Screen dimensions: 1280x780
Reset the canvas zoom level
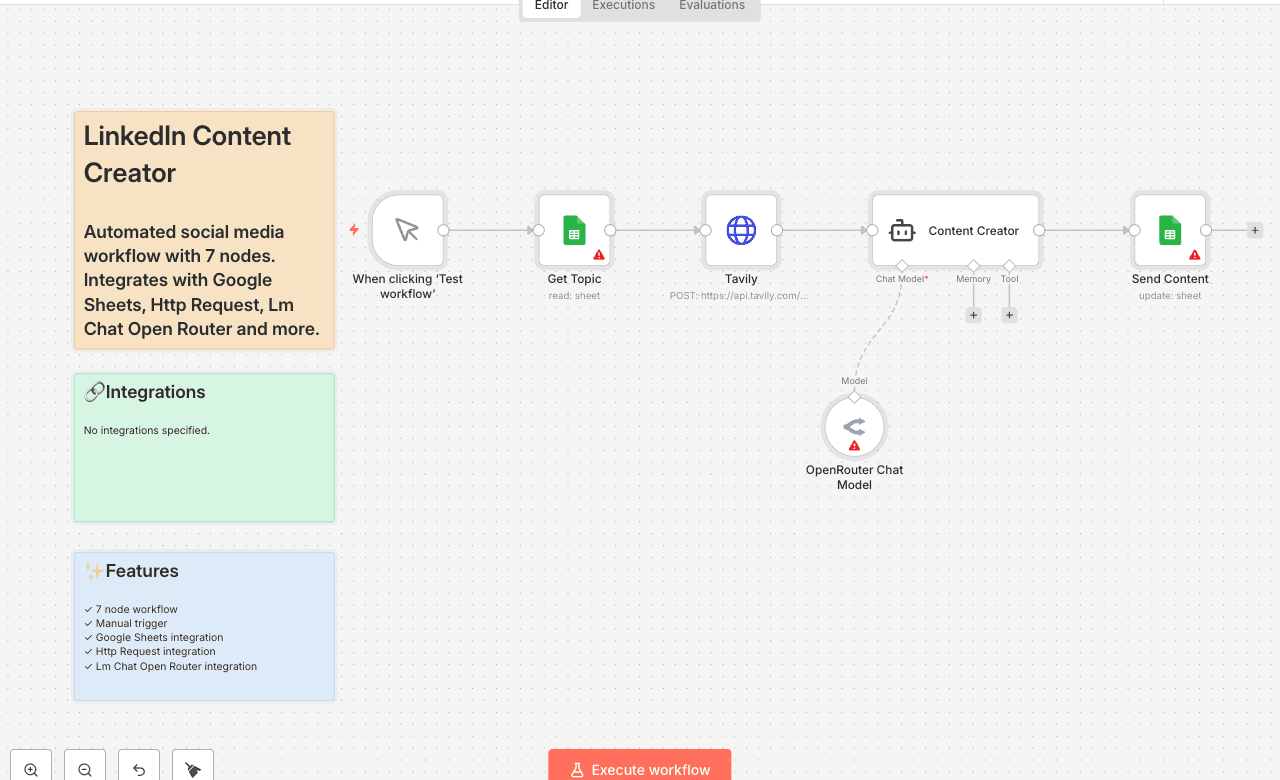pos(139,769)
